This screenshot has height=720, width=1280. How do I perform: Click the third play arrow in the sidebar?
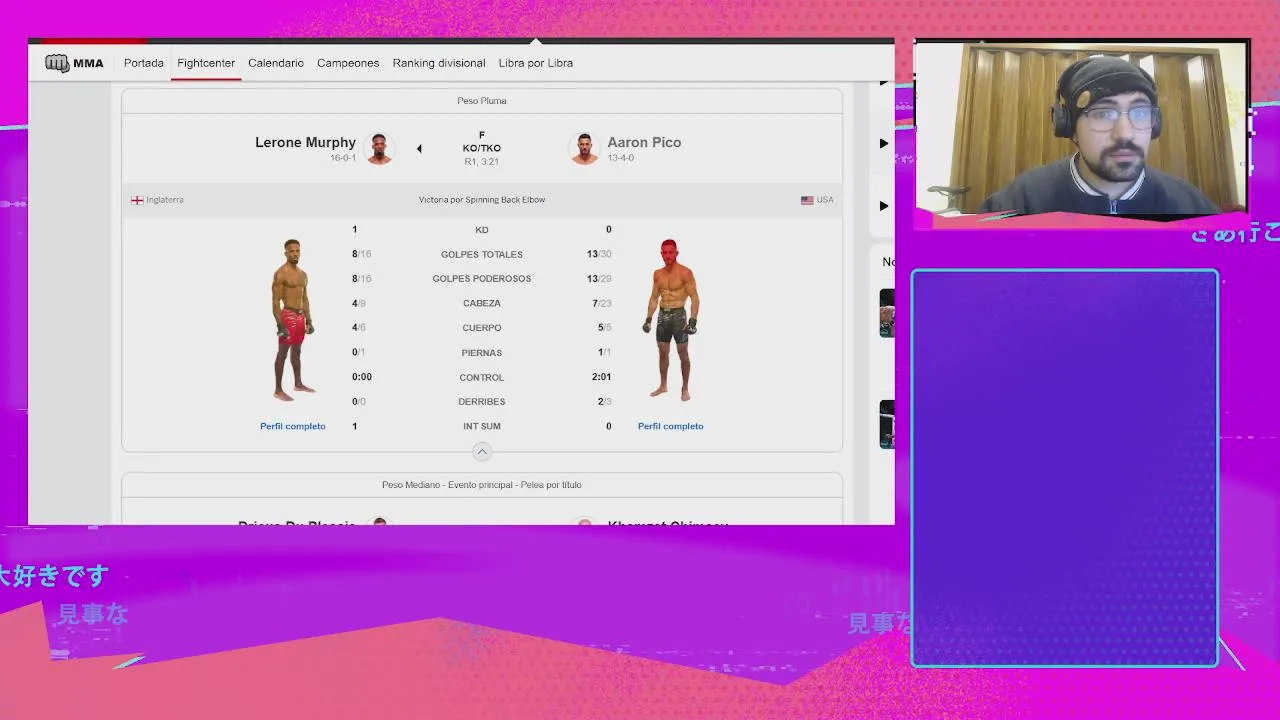pyautogui.click(x=883, y=206)
